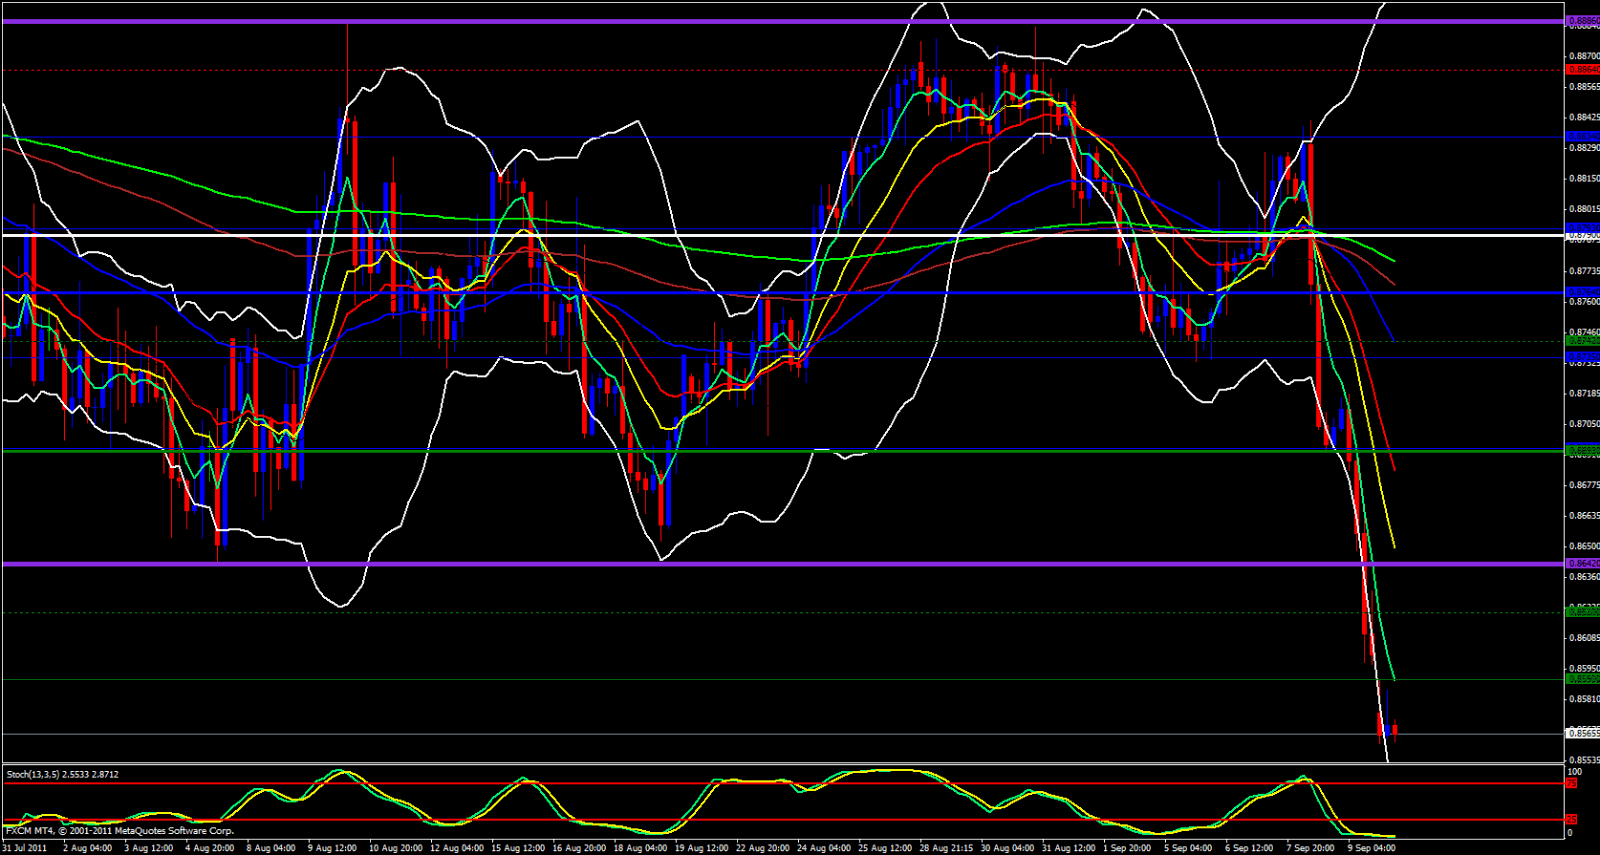Select the red dotted horizontal line
The image size is (1600, 855).
(700, 70)
